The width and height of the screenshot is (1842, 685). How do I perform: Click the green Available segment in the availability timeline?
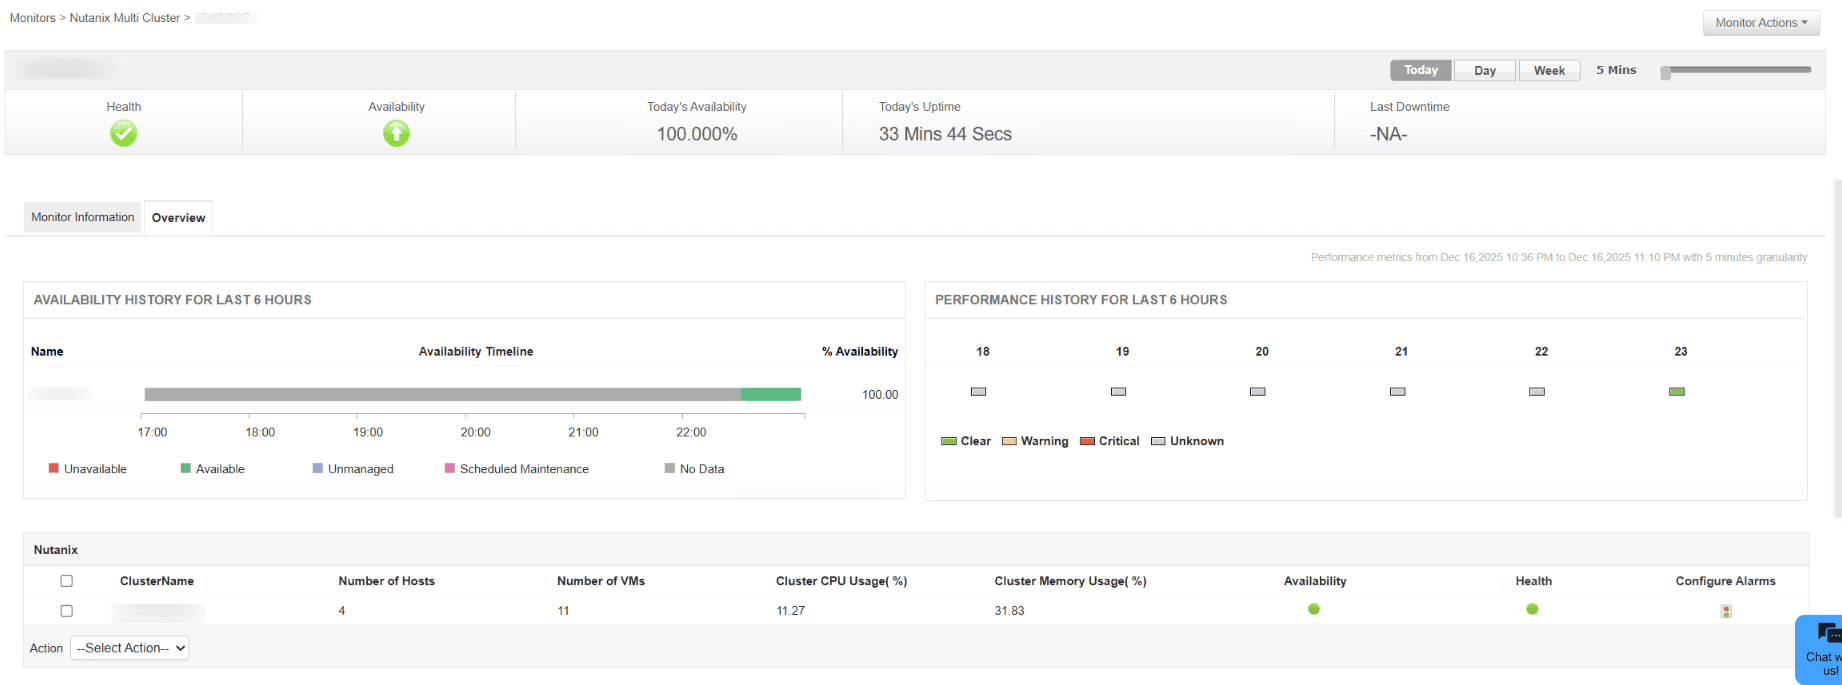771,394
